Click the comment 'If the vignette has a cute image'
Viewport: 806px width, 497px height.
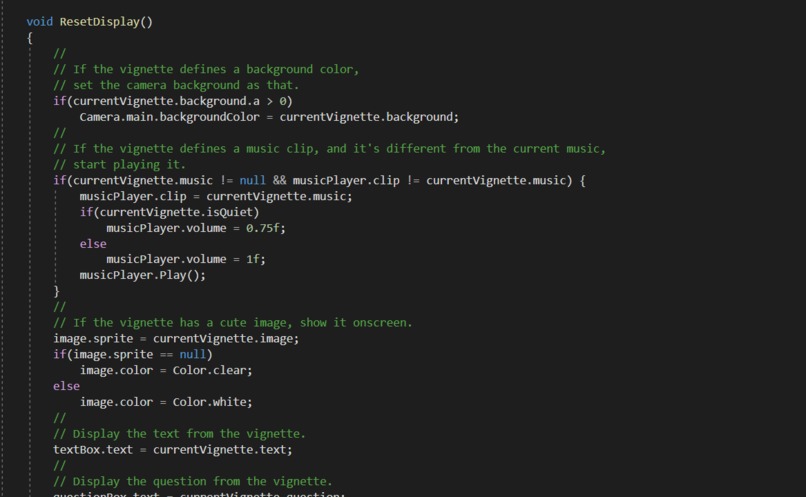pyautogui.click(x=233, y=323)
